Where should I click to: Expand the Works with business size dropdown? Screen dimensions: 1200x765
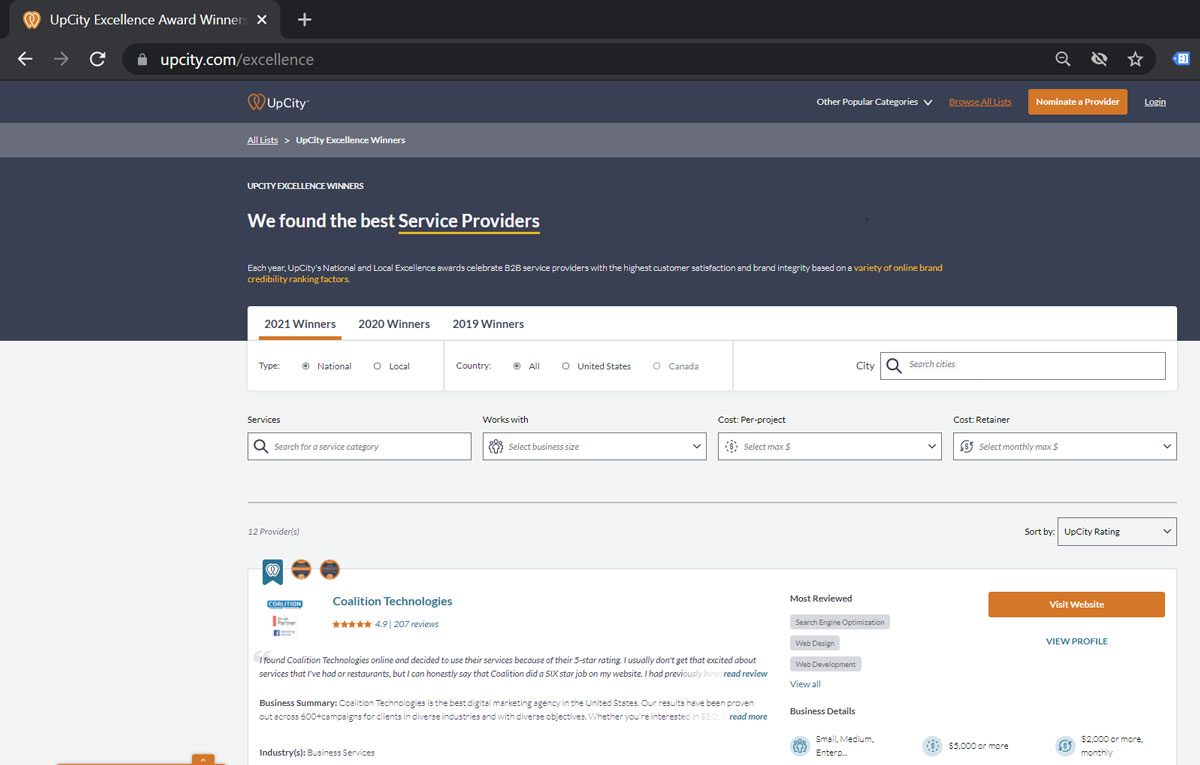point(595,447)
